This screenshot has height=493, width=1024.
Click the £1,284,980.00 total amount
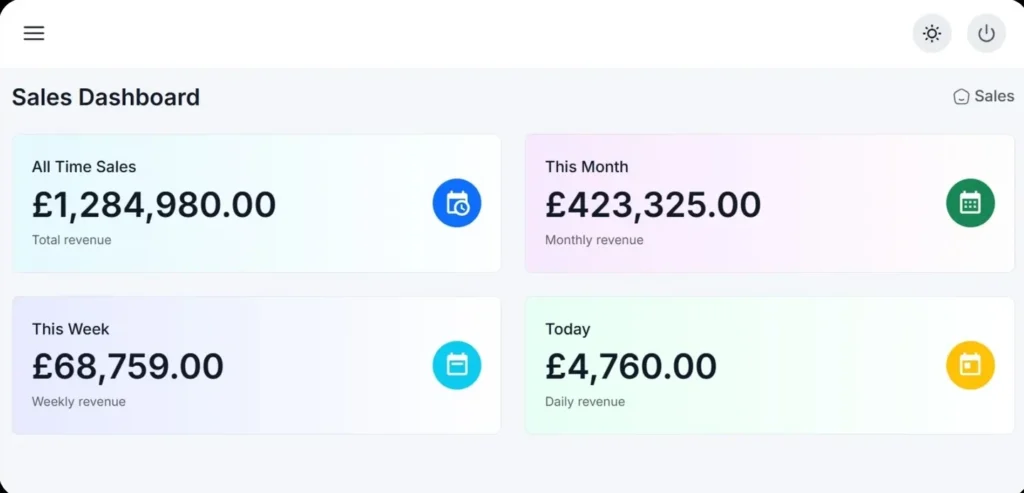click(x=154, y=205)
